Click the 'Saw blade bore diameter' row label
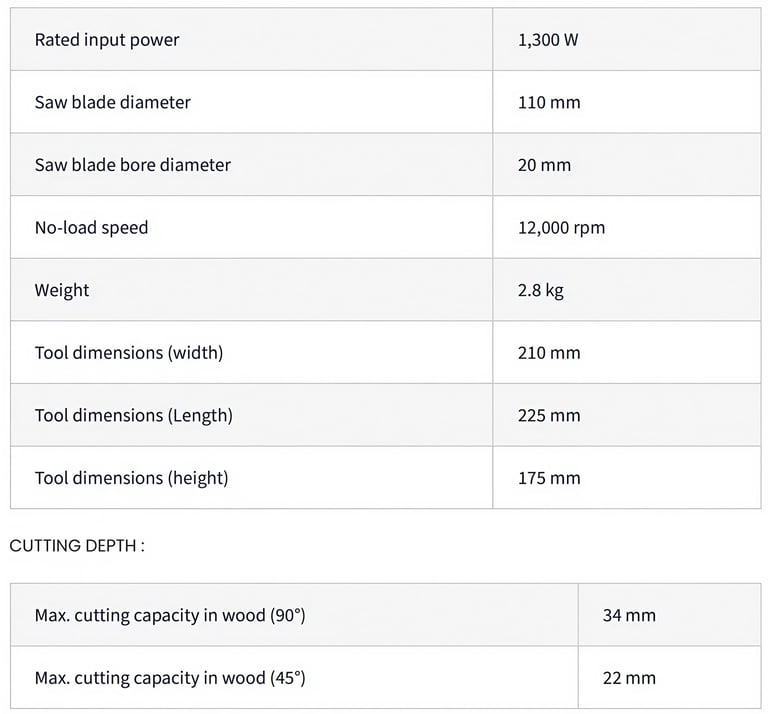This screenshot has height=714, width=768. coord(132,165)
